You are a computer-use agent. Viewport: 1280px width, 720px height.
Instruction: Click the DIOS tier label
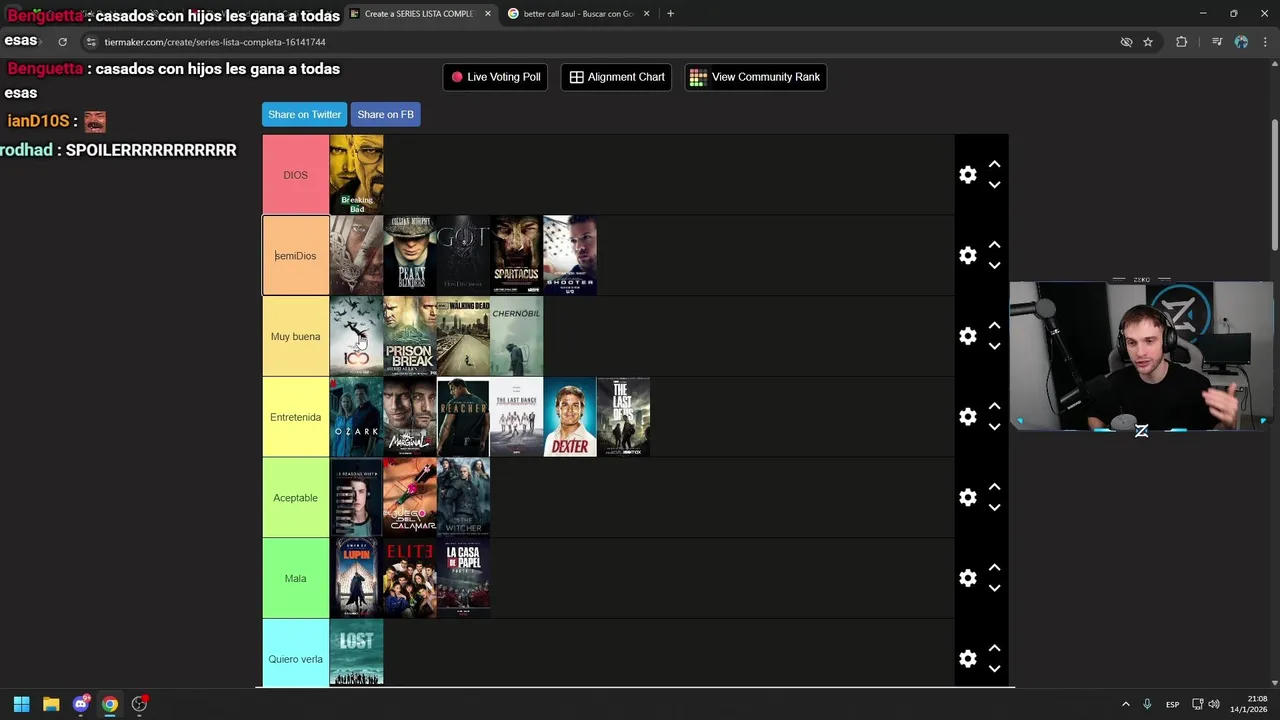295,175
